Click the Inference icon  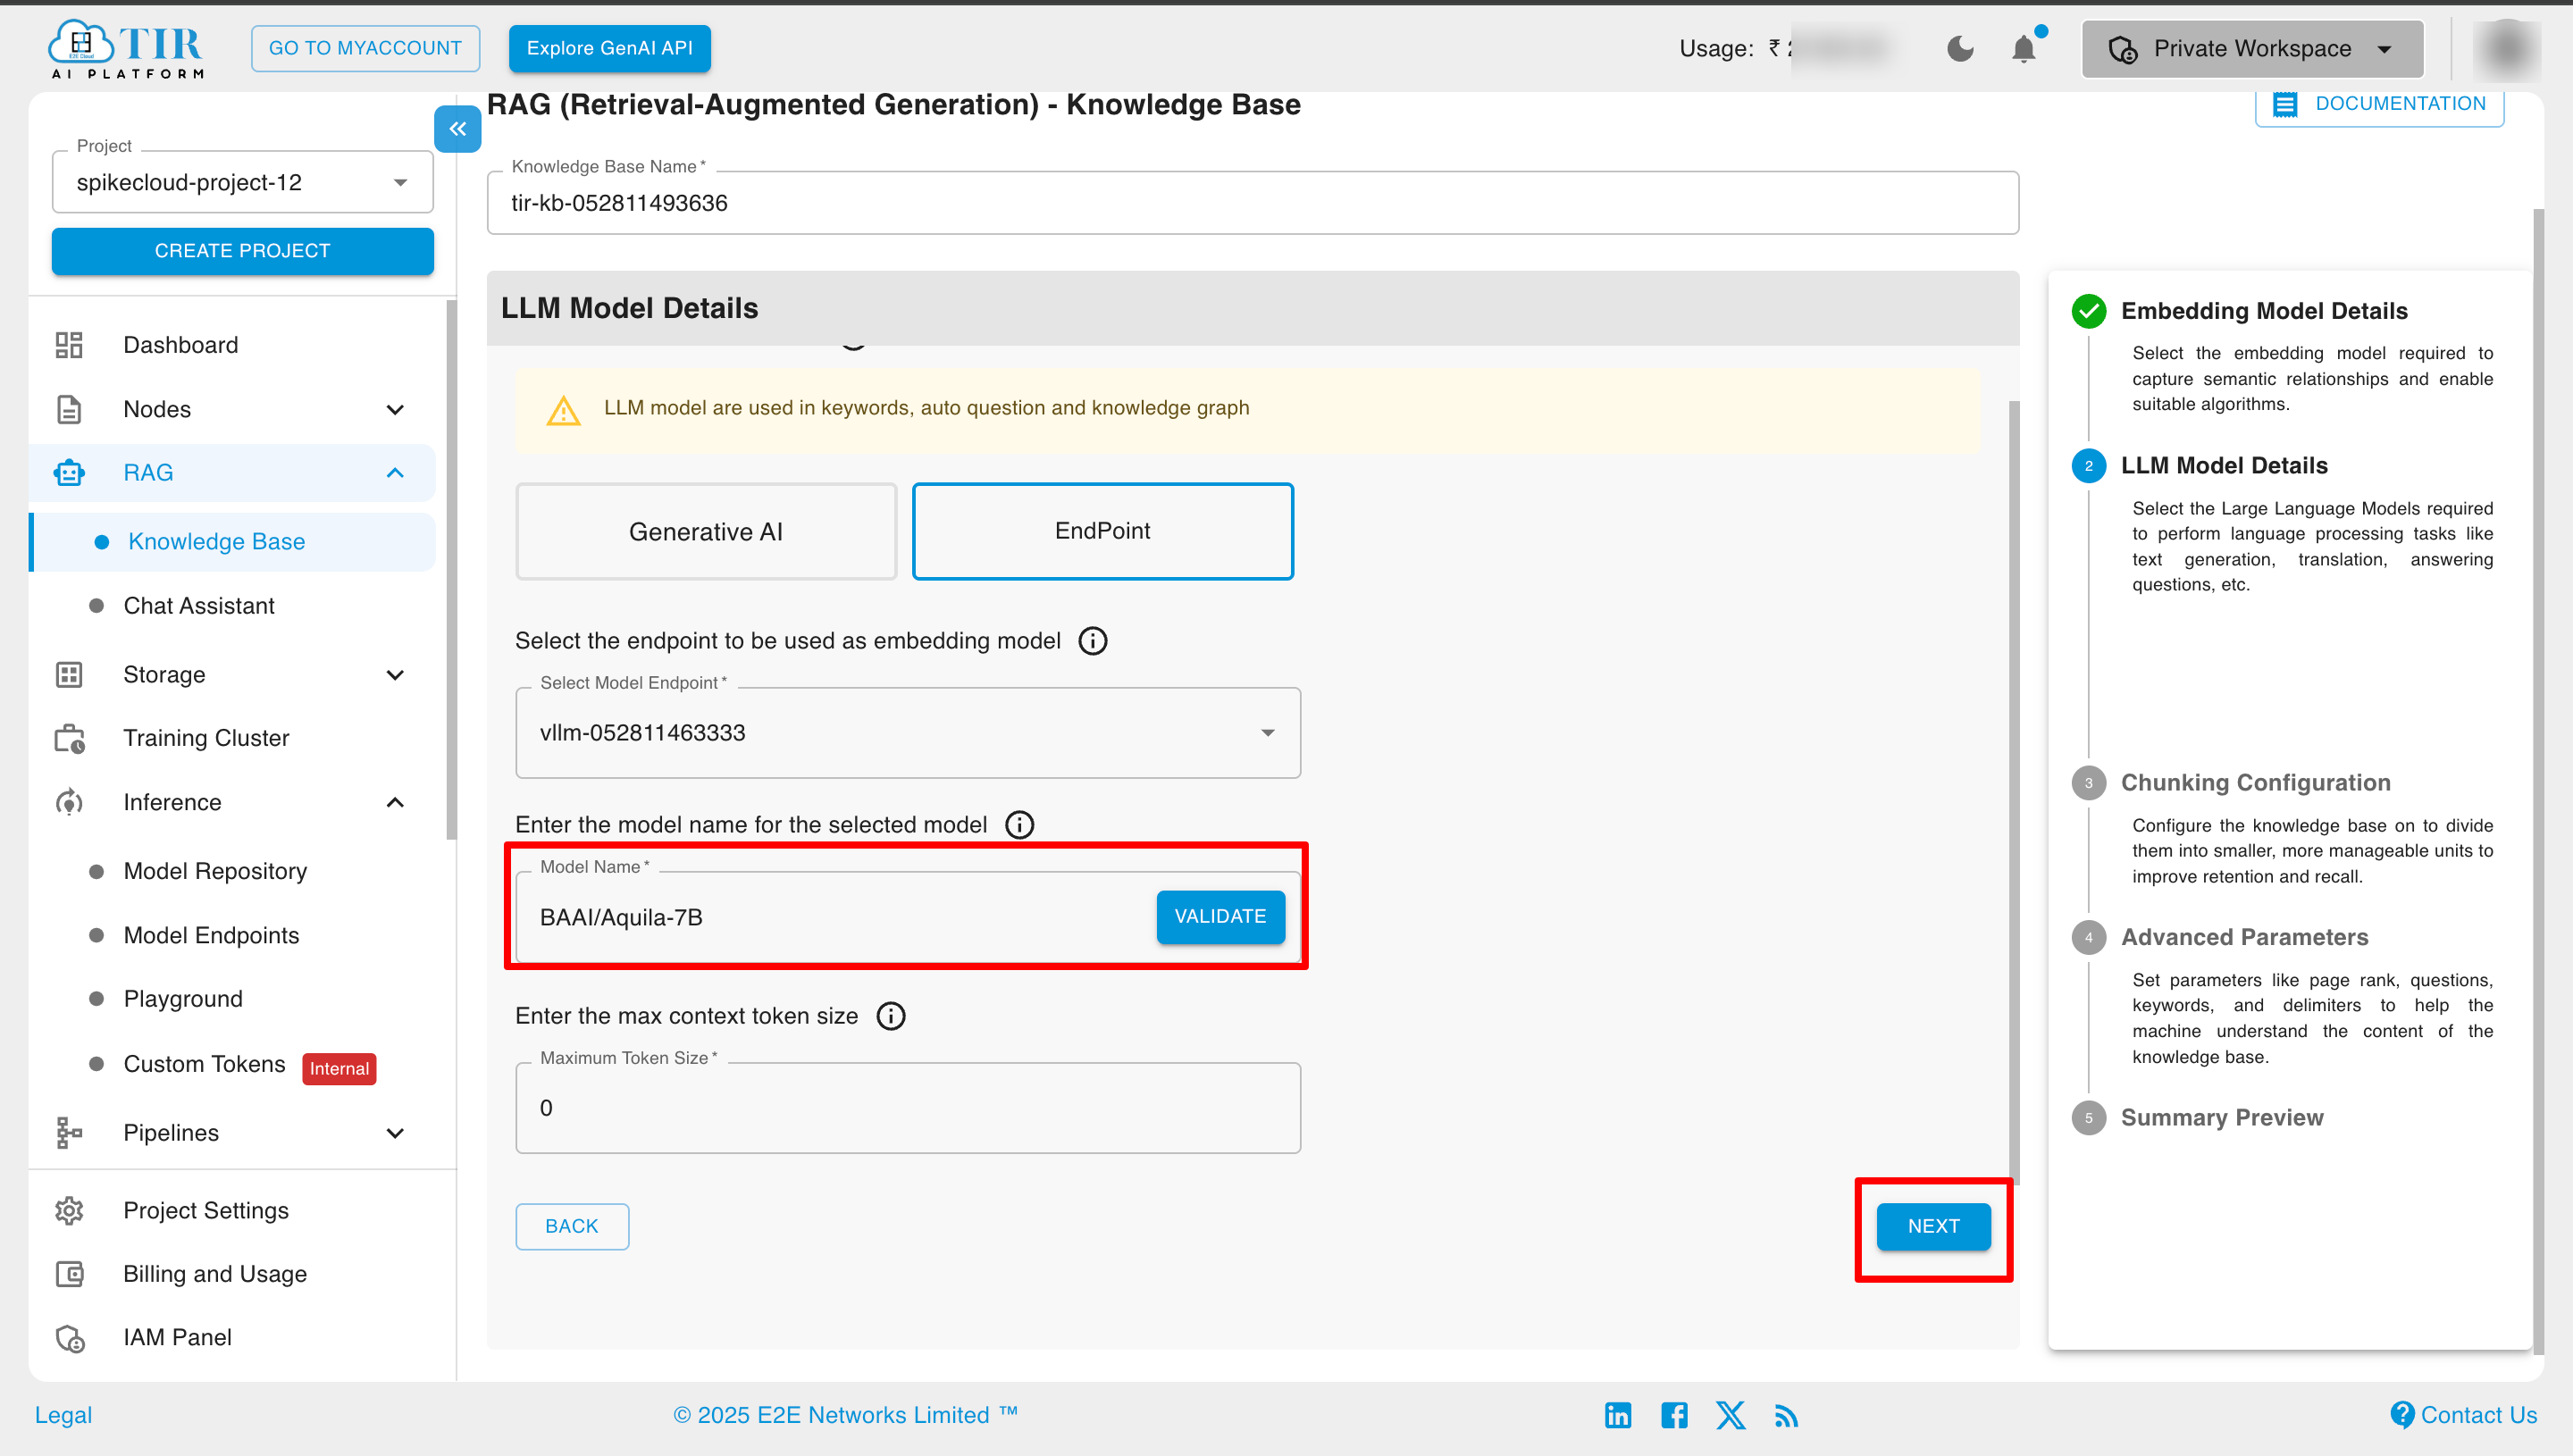tap(68, 801)
